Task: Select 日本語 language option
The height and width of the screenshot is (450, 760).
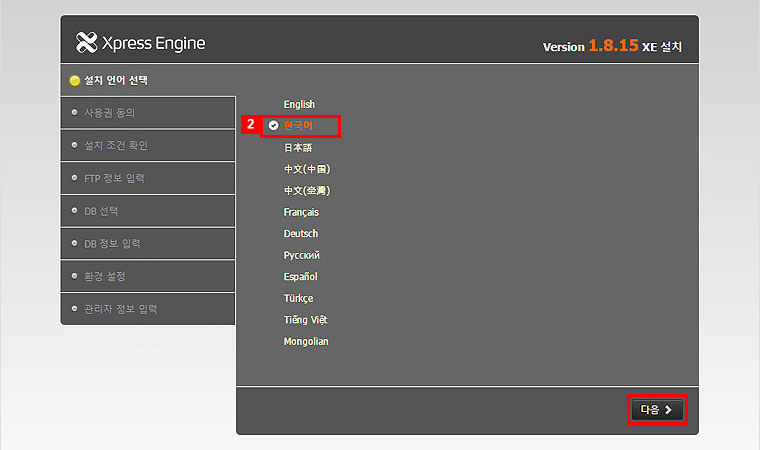Action: tap(298, 147)
